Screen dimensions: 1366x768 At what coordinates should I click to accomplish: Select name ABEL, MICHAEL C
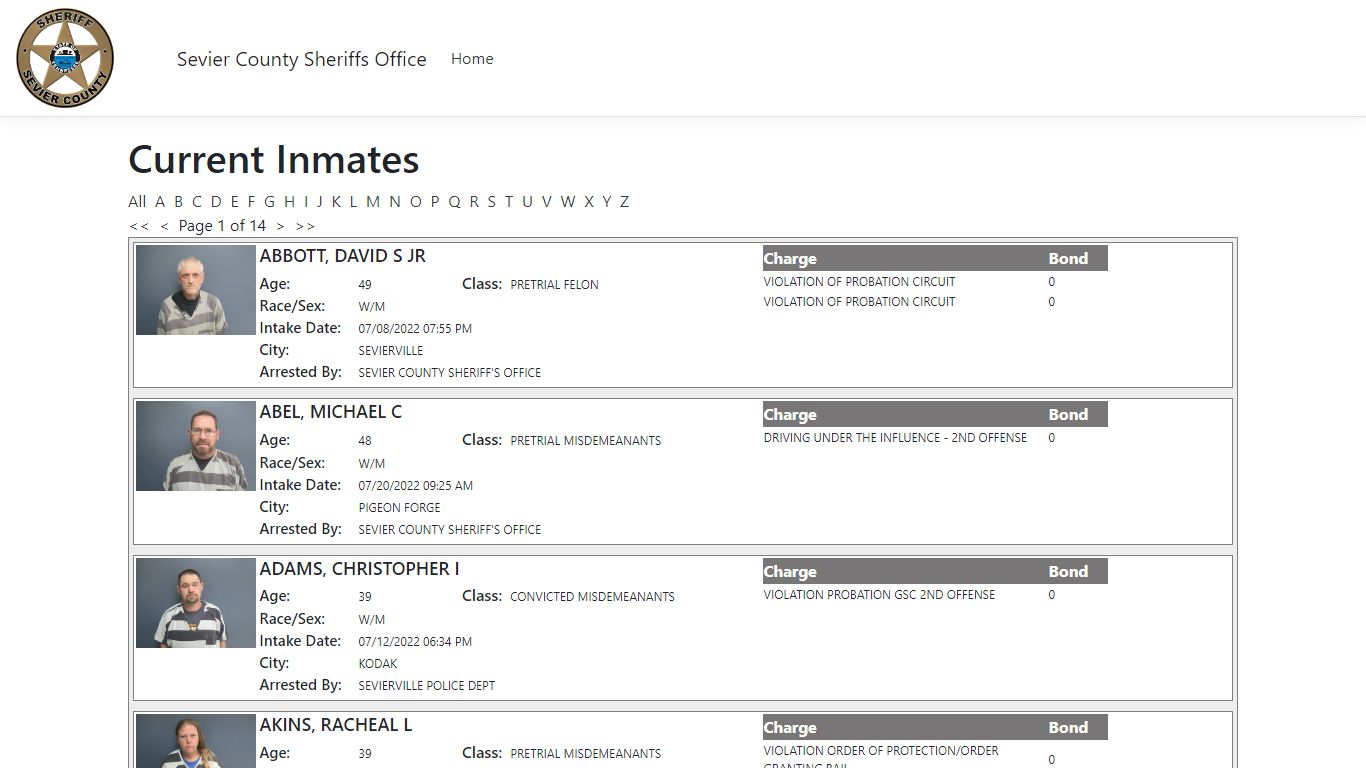(331, 412)
